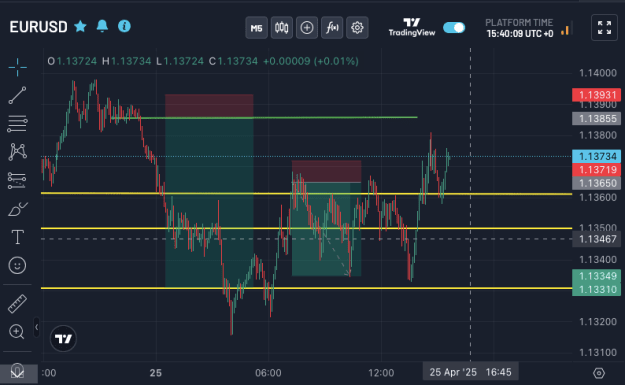The width and height of the screenshot is (625, 385).
Task: Open the horizontal lines Fibonacci tool
Action: click(x=18, y=124)
